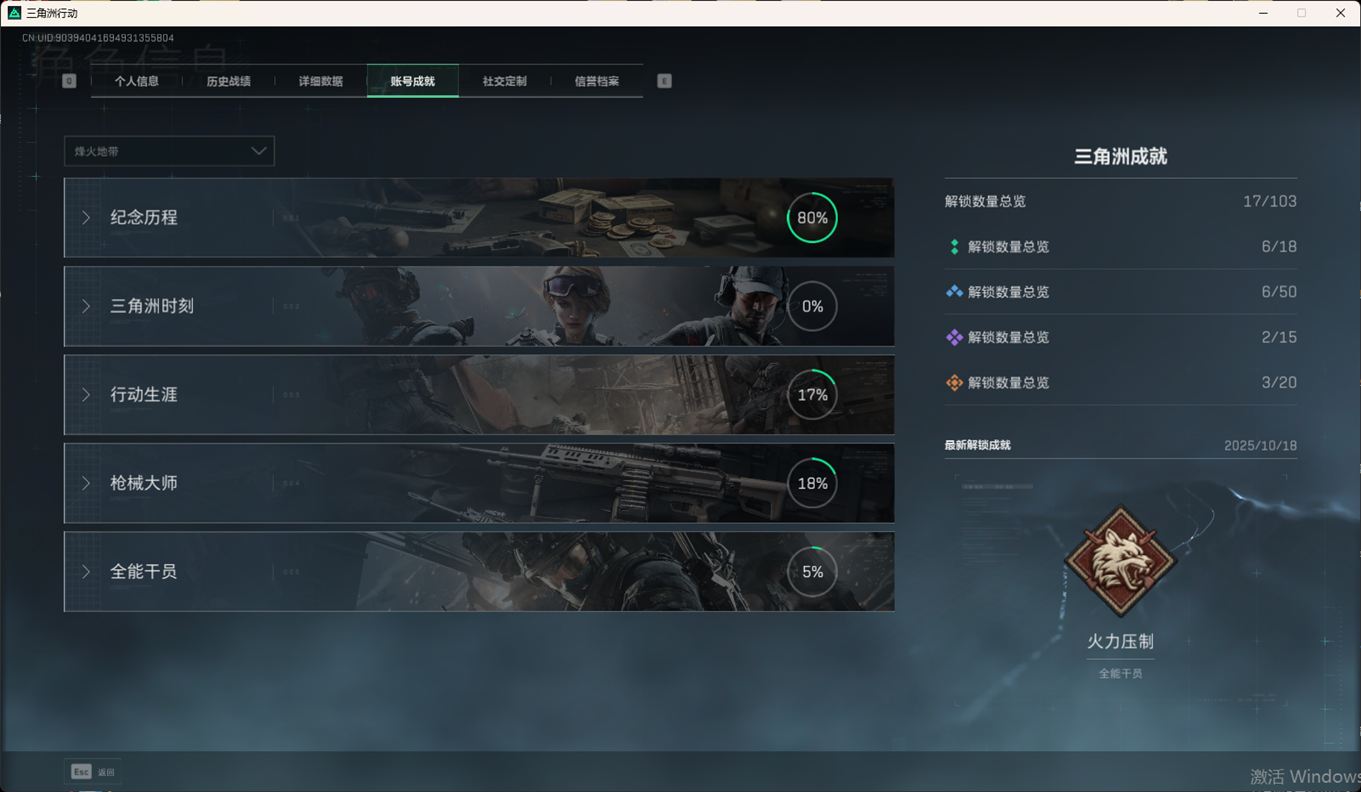The image size is (1361, 792).
Task: Click the Q key previous-tab icon
Action: click(x=69, y=81)
